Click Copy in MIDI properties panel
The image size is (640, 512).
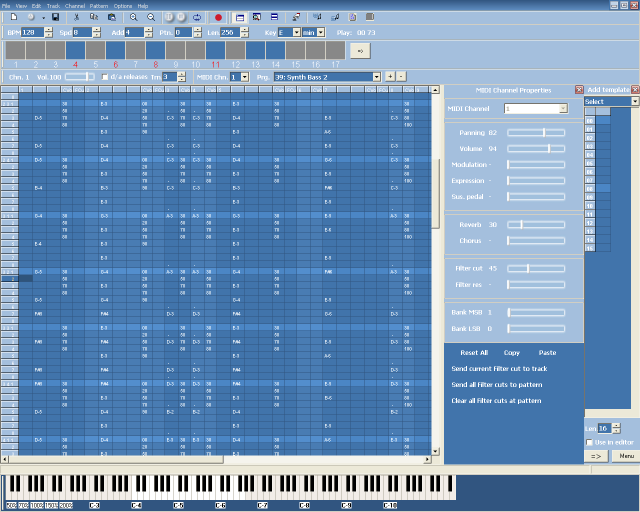[511, 353]
